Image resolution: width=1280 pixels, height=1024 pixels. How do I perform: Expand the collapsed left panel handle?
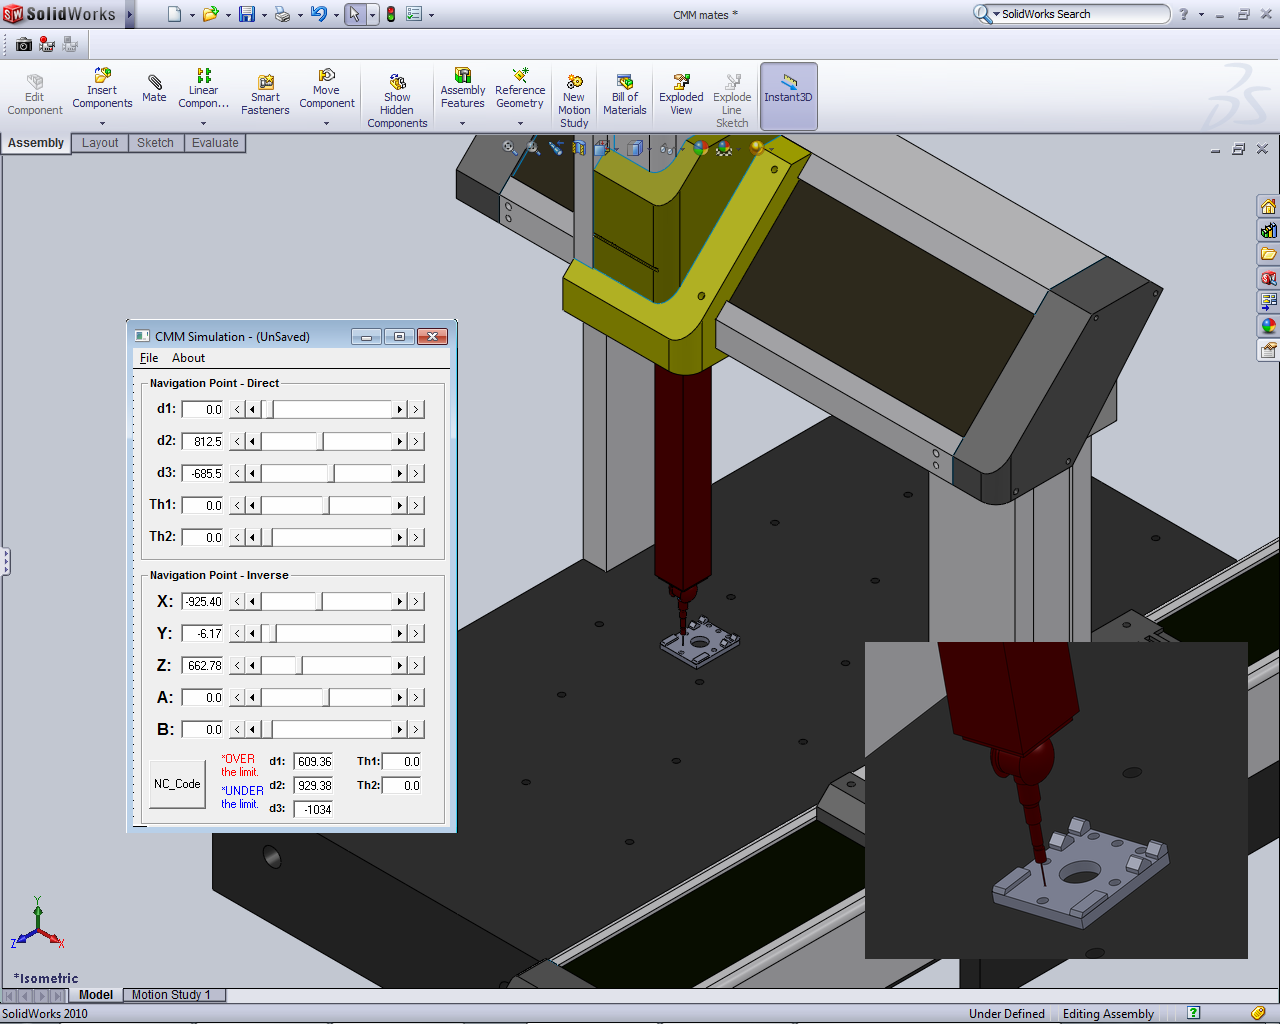coord(5,561)
